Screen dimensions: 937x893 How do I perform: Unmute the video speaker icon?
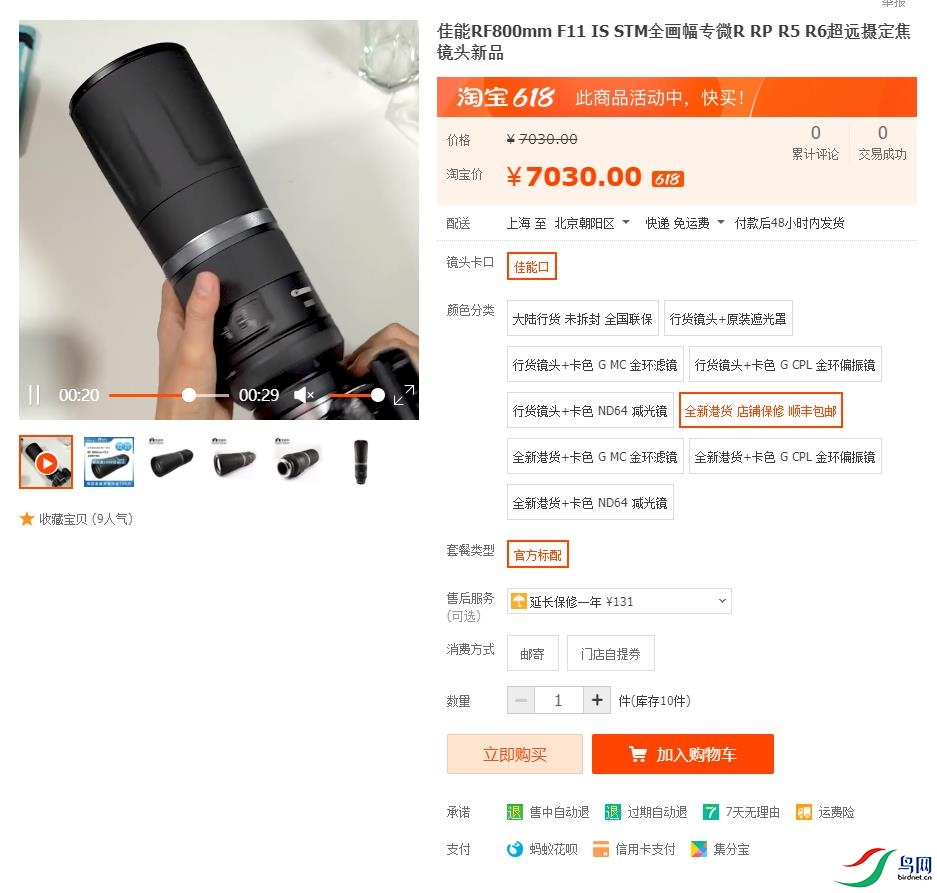(304, 395)
